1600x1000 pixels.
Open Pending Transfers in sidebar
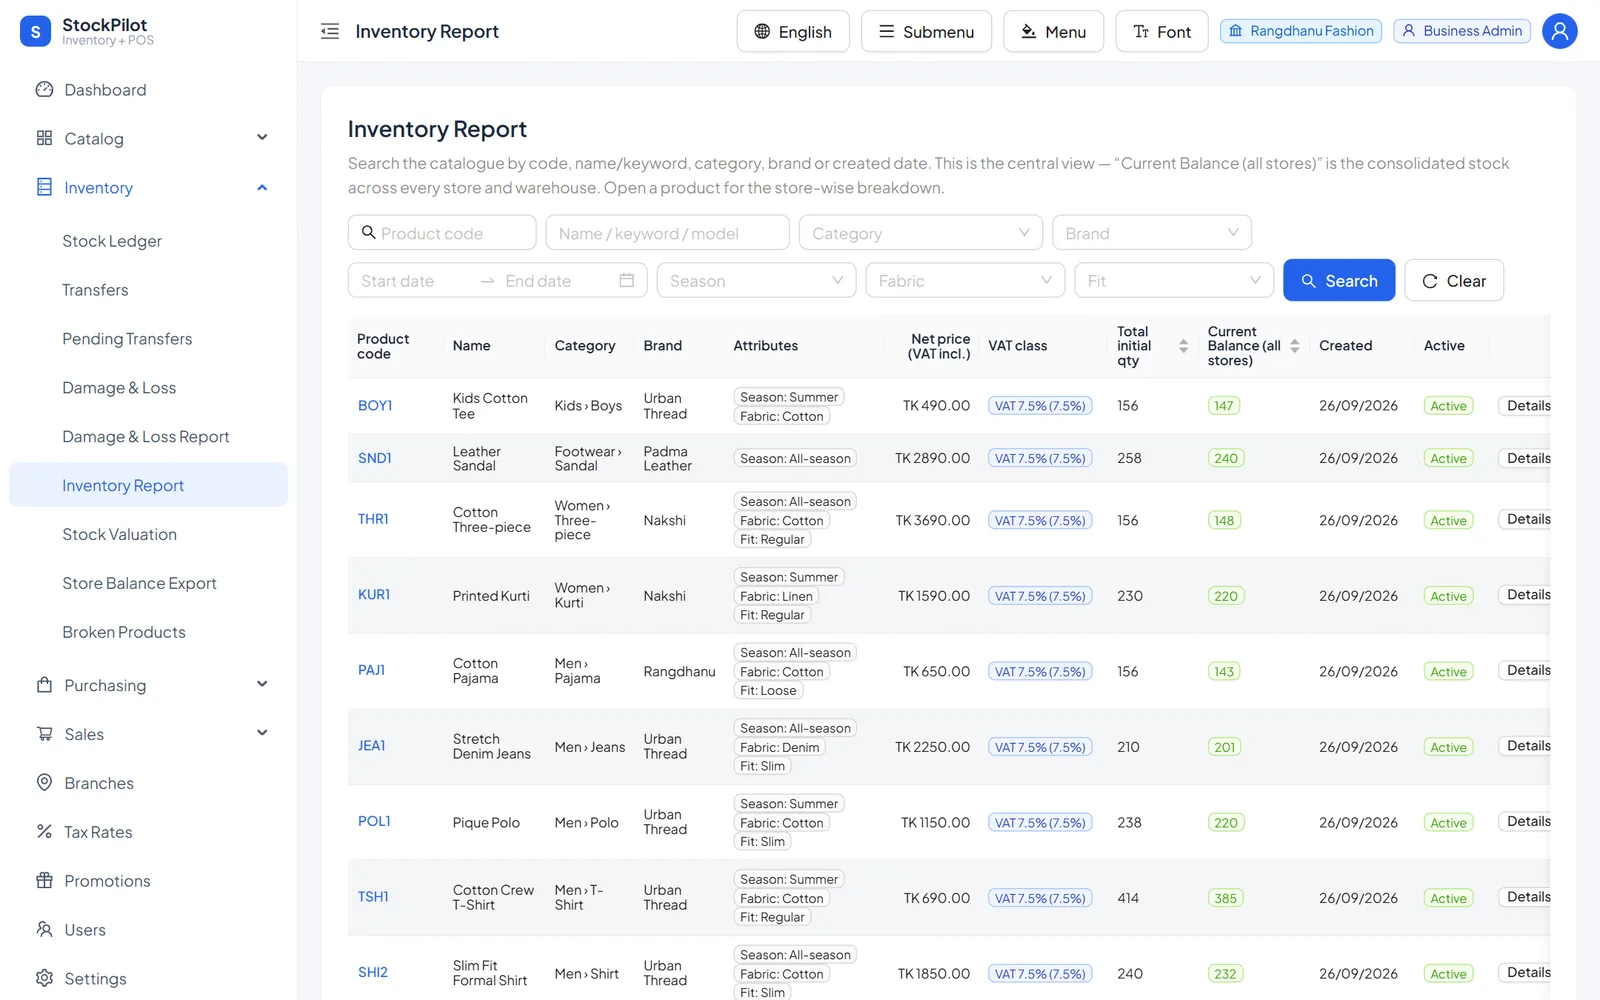coord(127,339)
